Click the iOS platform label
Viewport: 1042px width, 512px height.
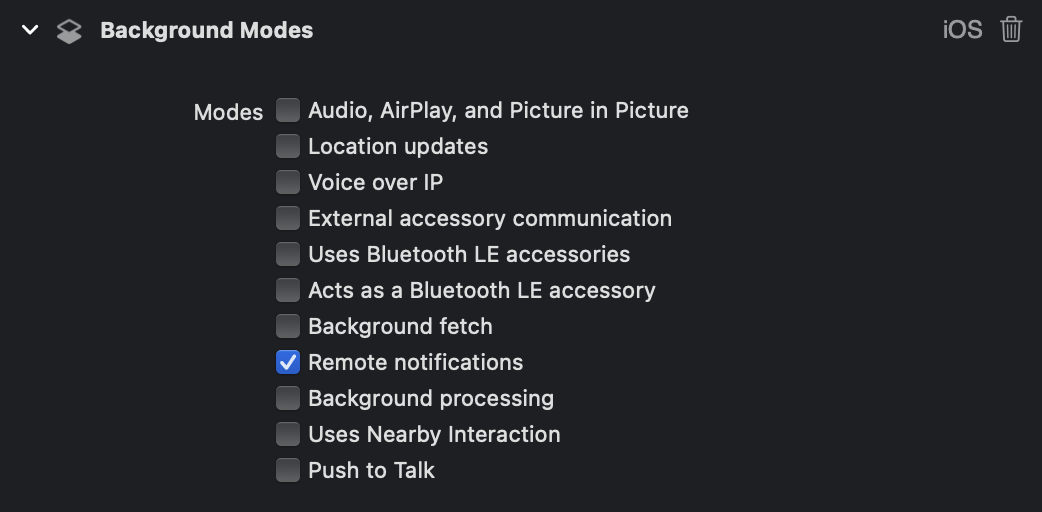[962, 30]
